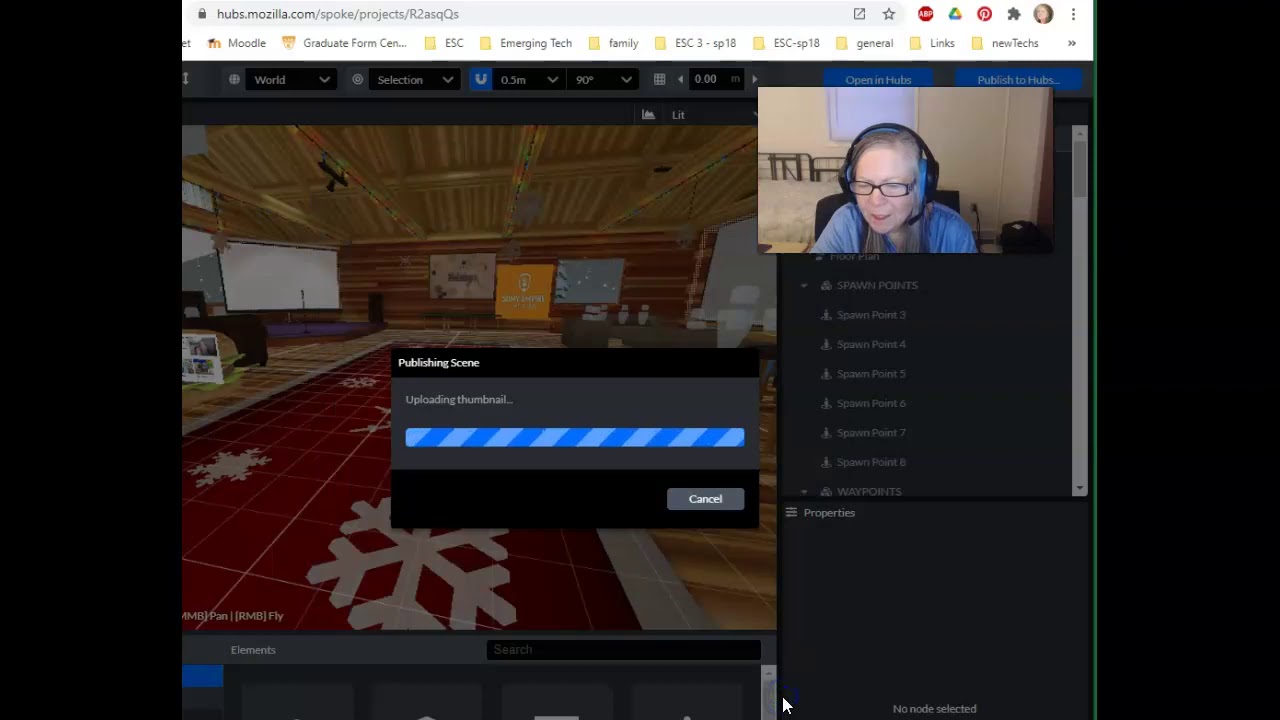Screen dimensions: 1280x720
Task: Select Spawn Point 4 in hierarchy
Action: click(871, 344)
